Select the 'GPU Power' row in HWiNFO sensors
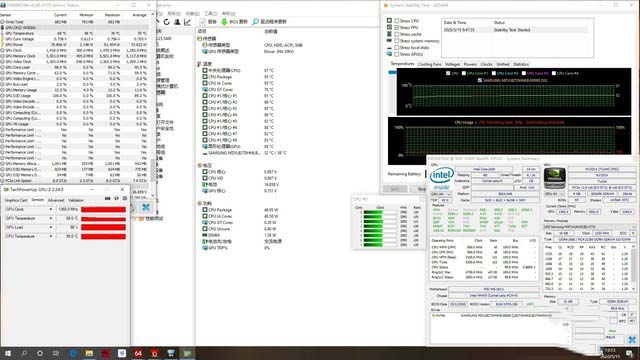Viewport: 640px width, 360px height. tap(74, 44)
